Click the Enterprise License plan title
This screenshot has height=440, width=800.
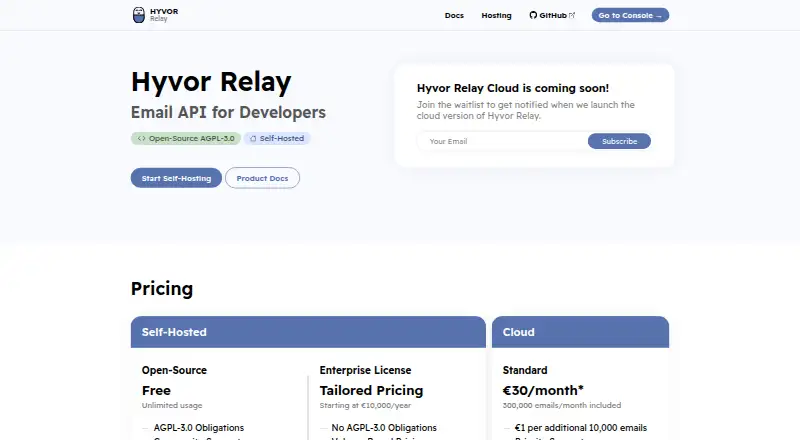365,370
